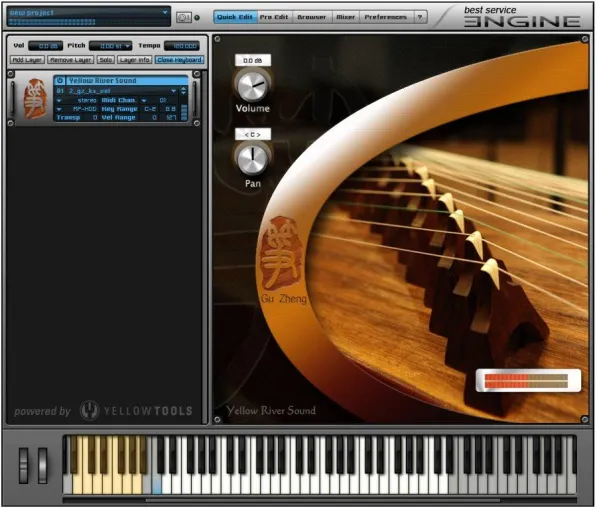The height and width of the screenshot is (508, 597).
Task: Open the new project dropdown arrow
Action: [x=165, y=13]
